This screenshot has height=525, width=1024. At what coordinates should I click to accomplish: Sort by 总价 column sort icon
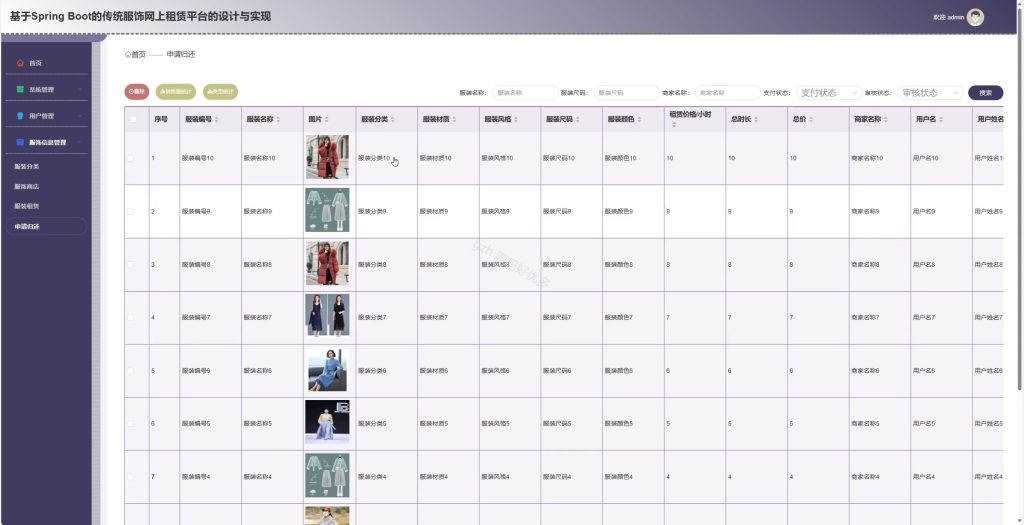coord(812,119)
